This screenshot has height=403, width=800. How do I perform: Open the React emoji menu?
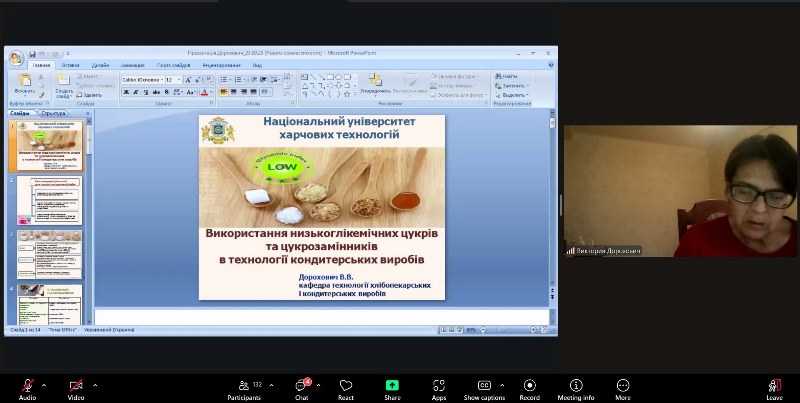click(x=346, y=385)
